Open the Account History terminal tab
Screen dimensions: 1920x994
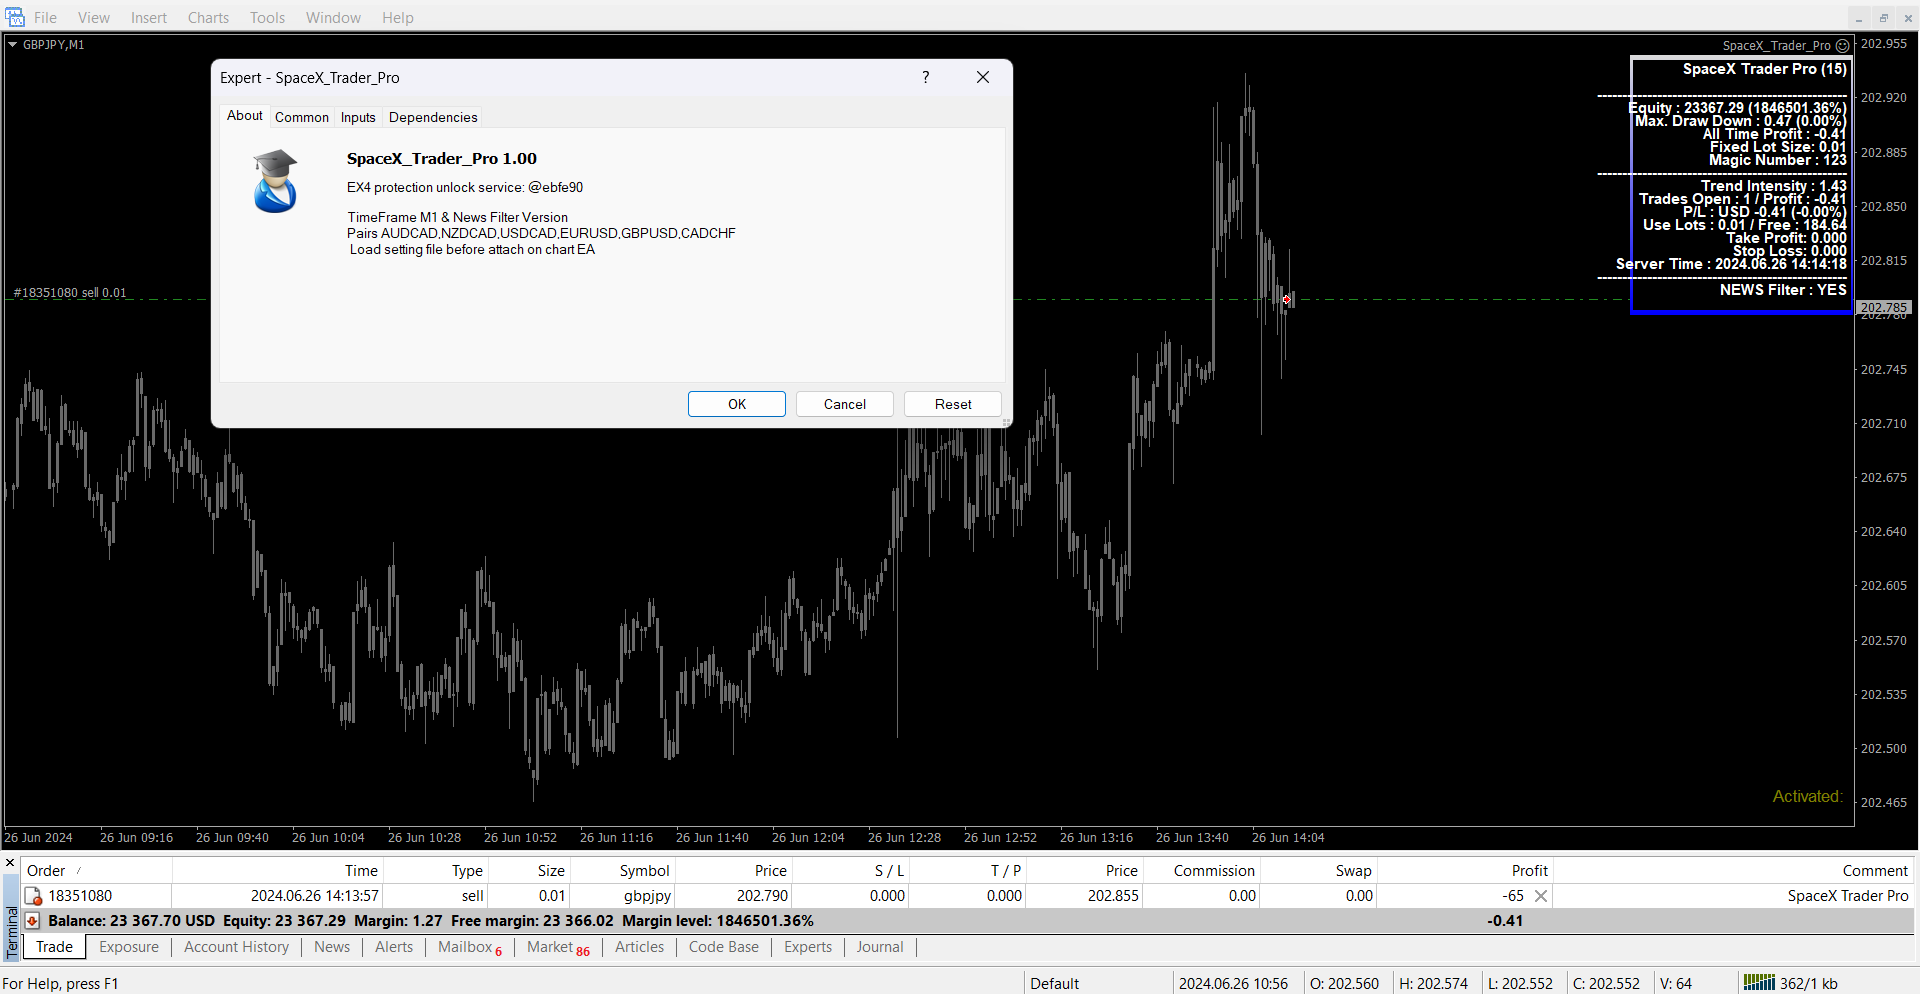(236, 947)
